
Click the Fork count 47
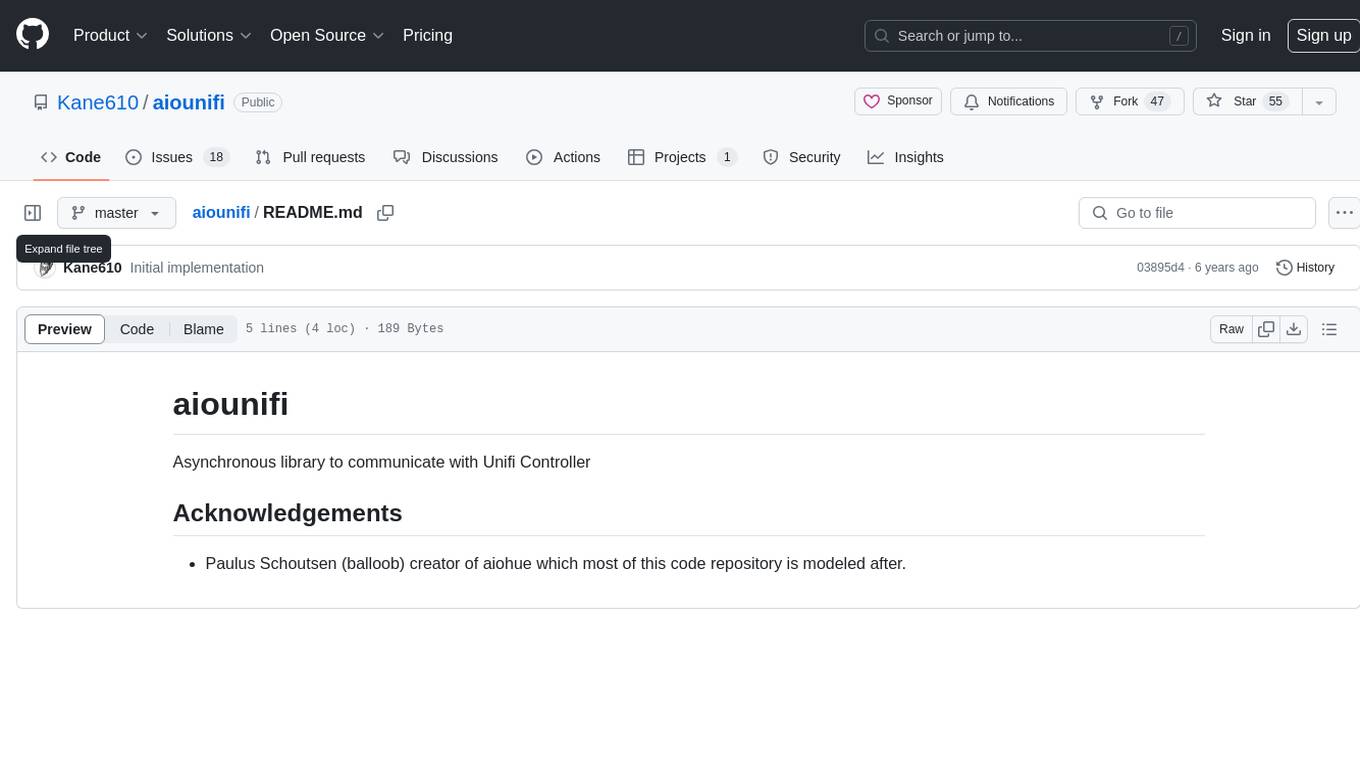tap(1157, 101)
